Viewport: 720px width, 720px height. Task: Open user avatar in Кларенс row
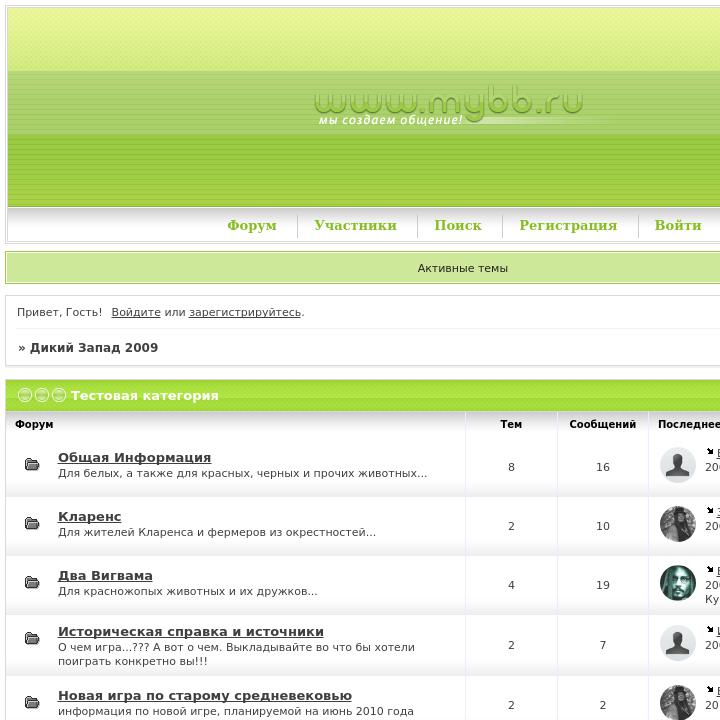(678, 524)
